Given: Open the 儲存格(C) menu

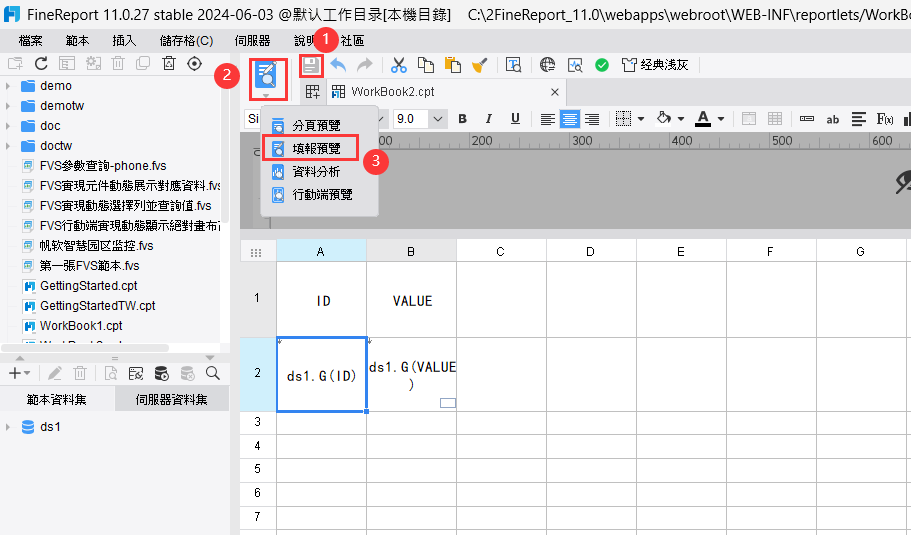Looking at the screenshot, I should click(186, 41).
